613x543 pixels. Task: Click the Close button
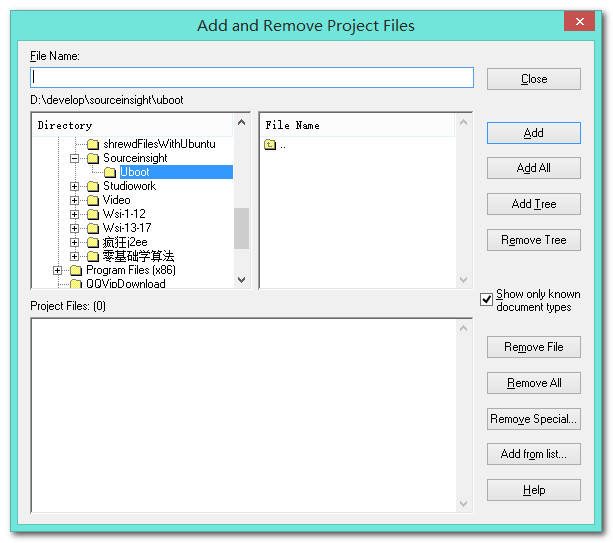pos(533,79)
